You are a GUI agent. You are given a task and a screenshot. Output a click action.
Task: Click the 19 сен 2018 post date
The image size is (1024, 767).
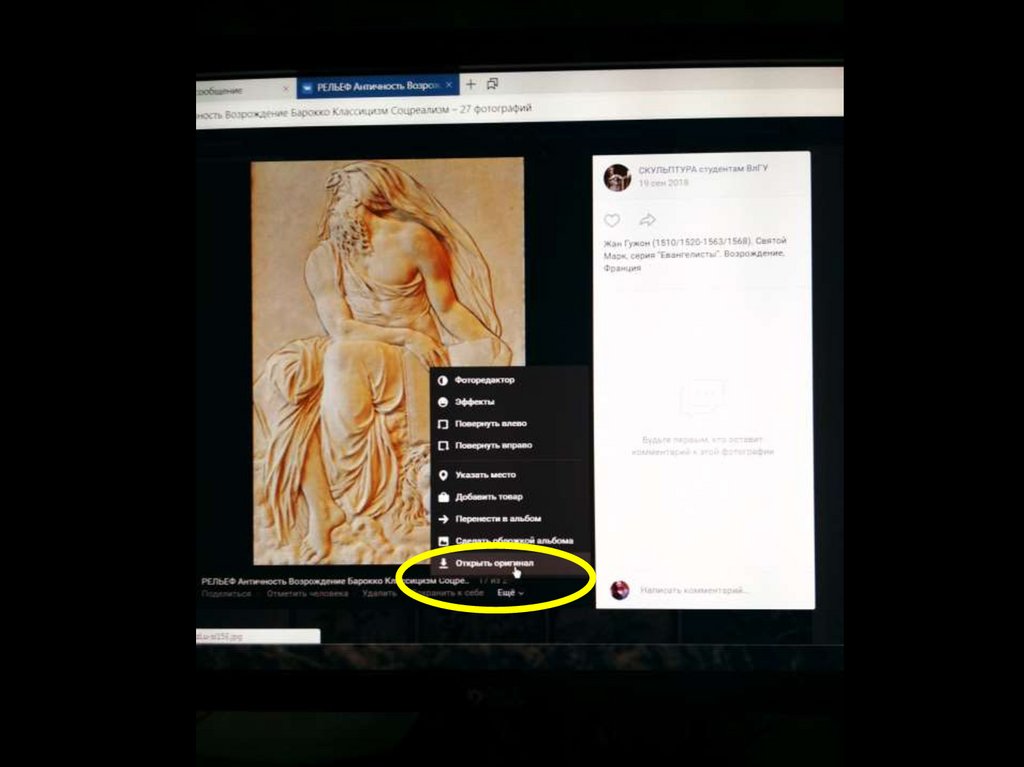(664, 183)
